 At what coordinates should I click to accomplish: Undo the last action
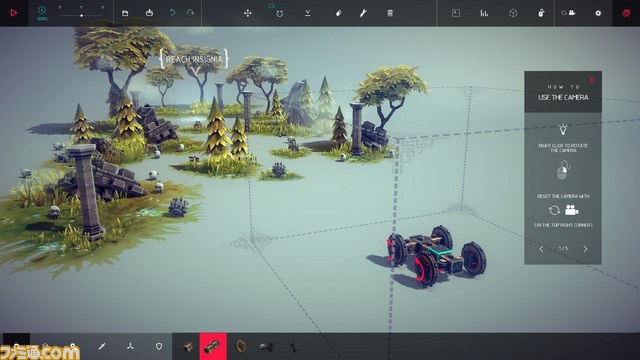[172, 13]
